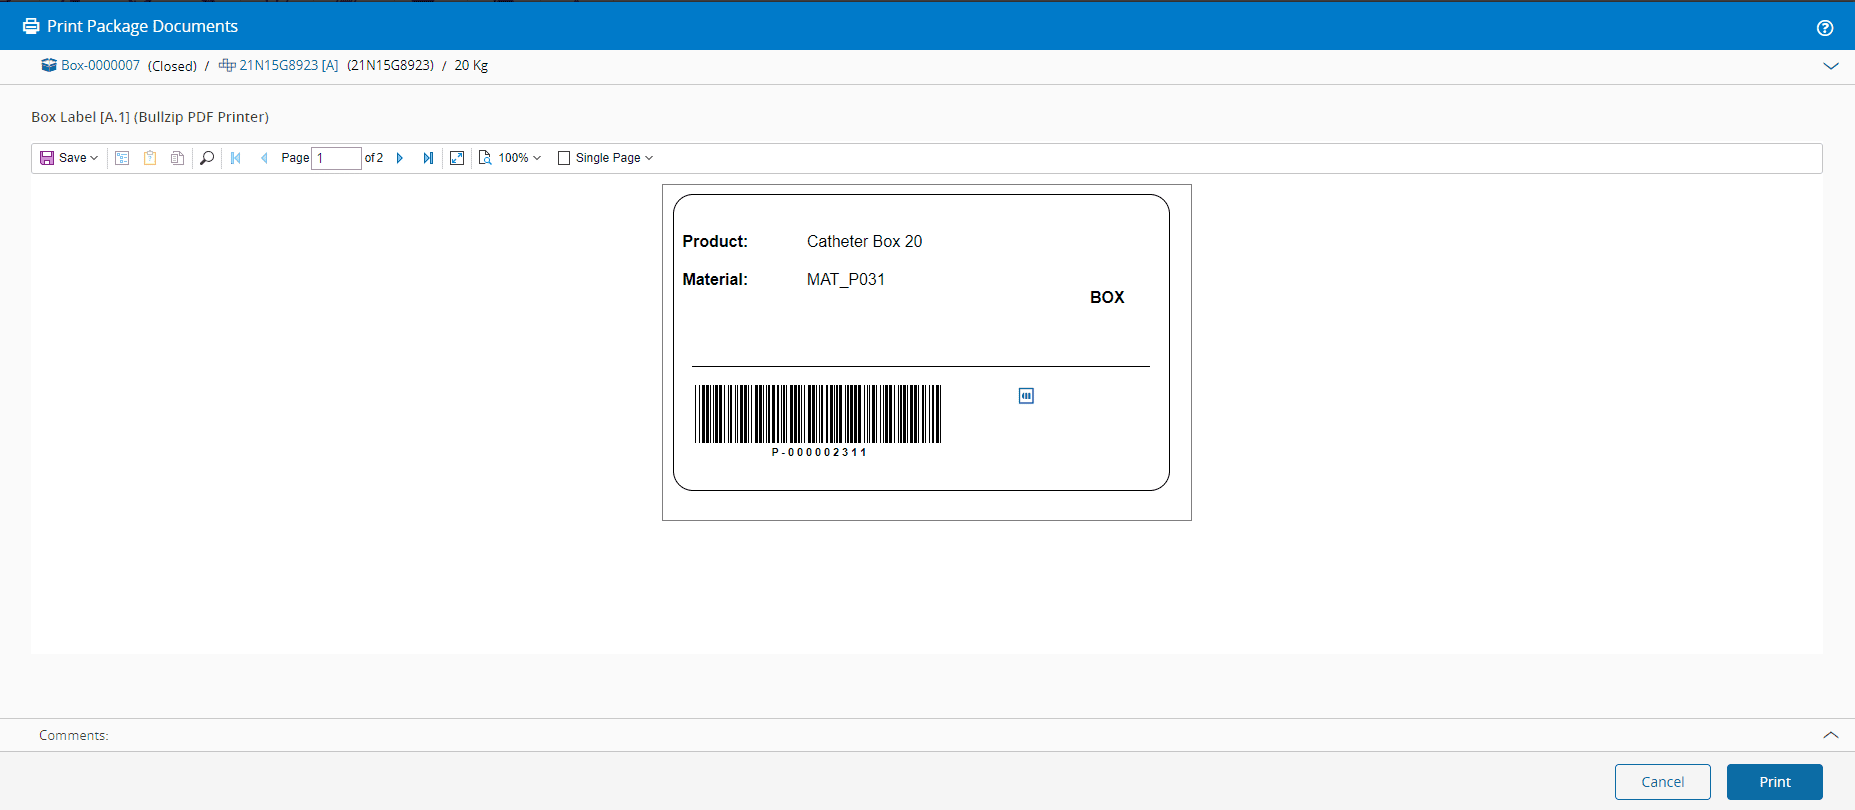This screenshot has height=810, width=1855.
Task: Open the Save dropdown in report toolbar
Action: click(x=69, y=158)
